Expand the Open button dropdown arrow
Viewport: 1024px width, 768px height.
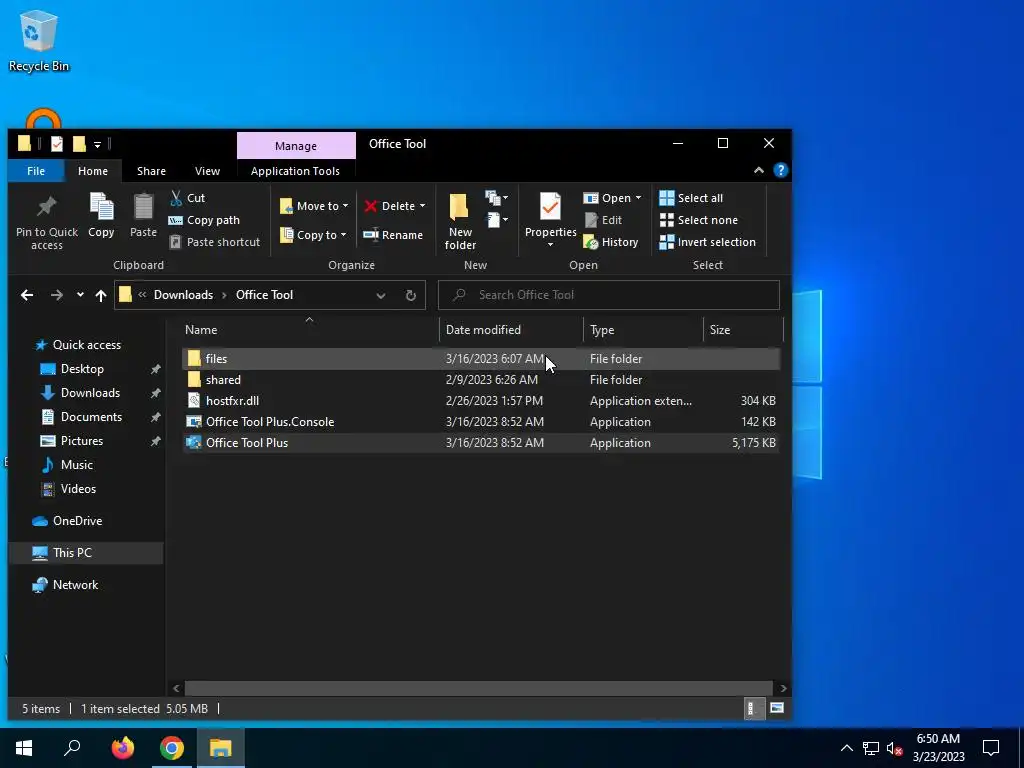coord(638,198)
